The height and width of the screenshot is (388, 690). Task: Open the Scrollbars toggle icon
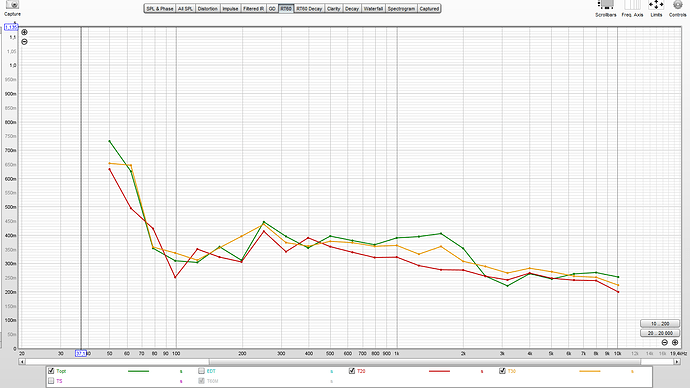606,4
